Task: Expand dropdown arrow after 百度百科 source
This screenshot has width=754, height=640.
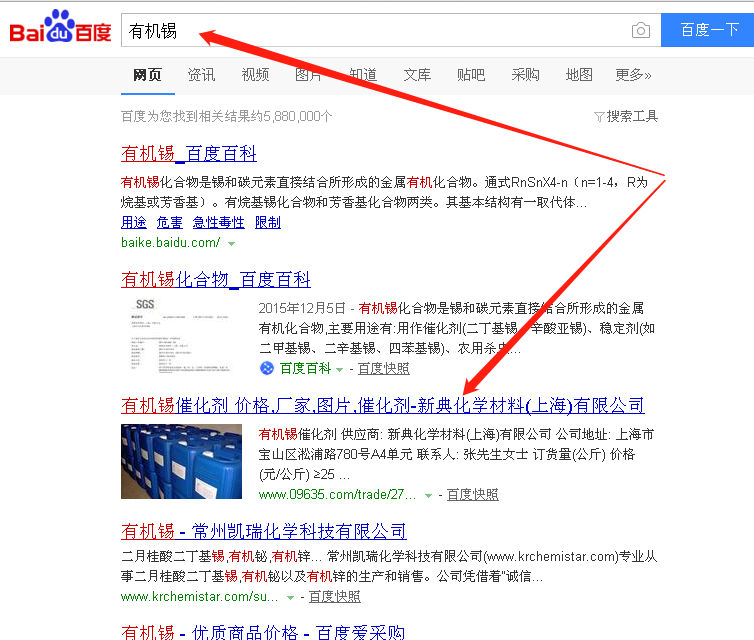Action: coord(339,370)
